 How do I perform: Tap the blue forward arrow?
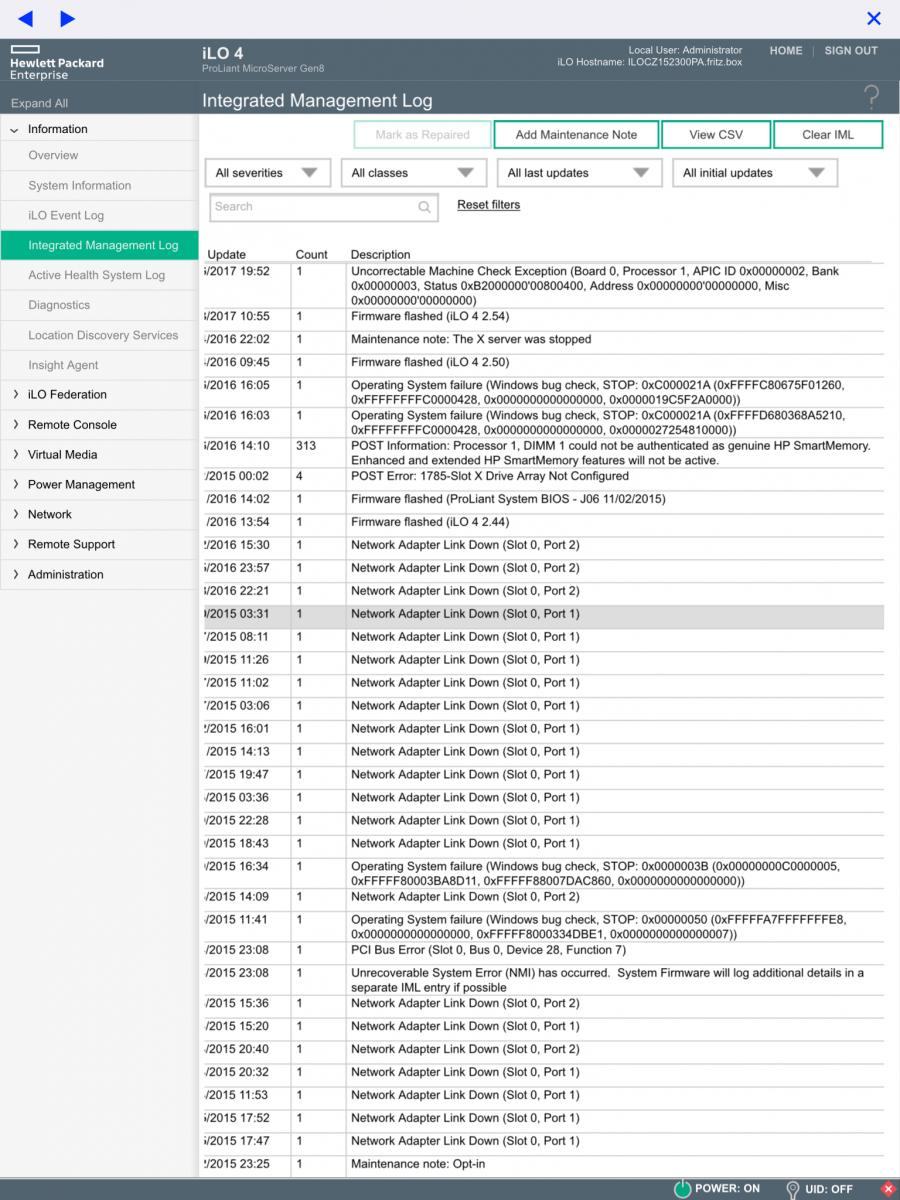tap(68, 18)
